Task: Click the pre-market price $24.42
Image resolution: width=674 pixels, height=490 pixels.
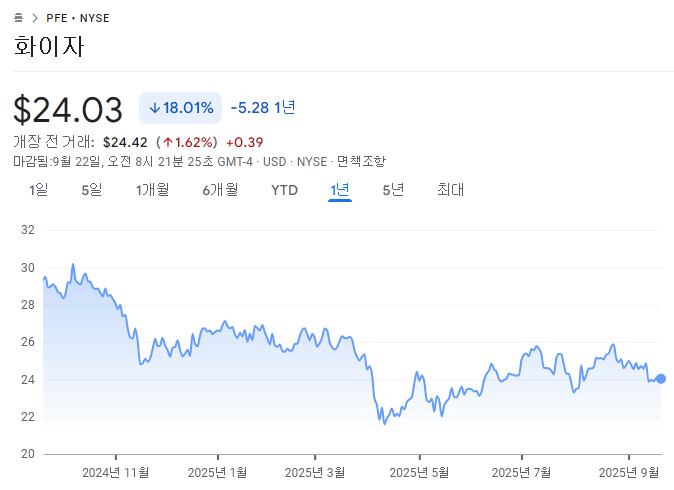Action: pos(125,142)
